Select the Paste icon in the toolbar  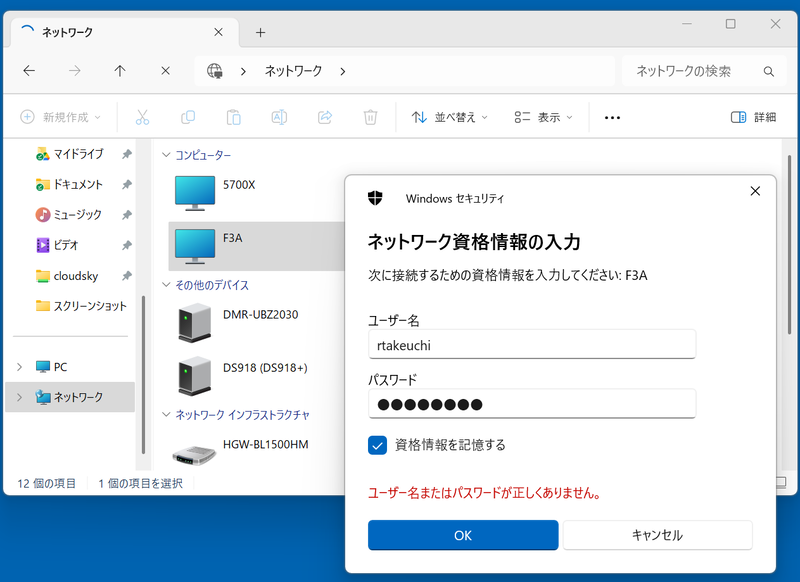tap(232, 117)
